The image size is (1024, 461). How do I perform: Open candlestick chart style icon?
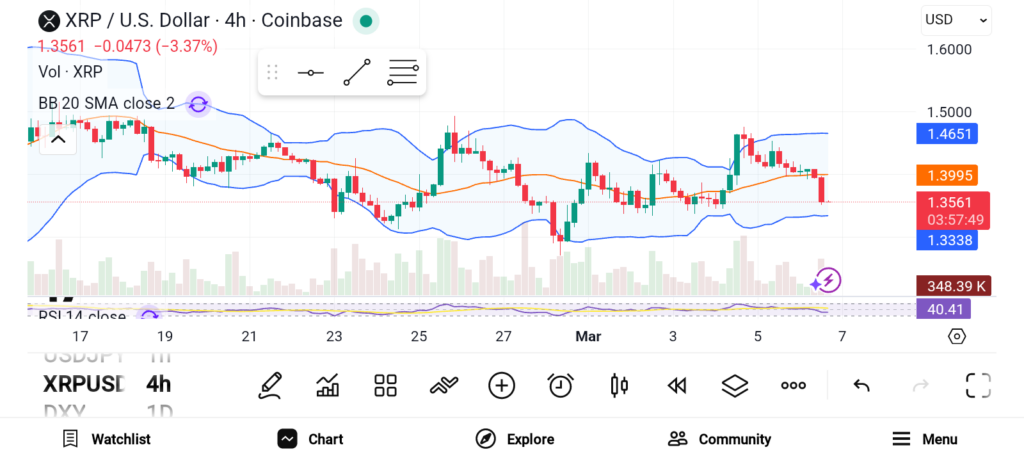tap(618, 385)
